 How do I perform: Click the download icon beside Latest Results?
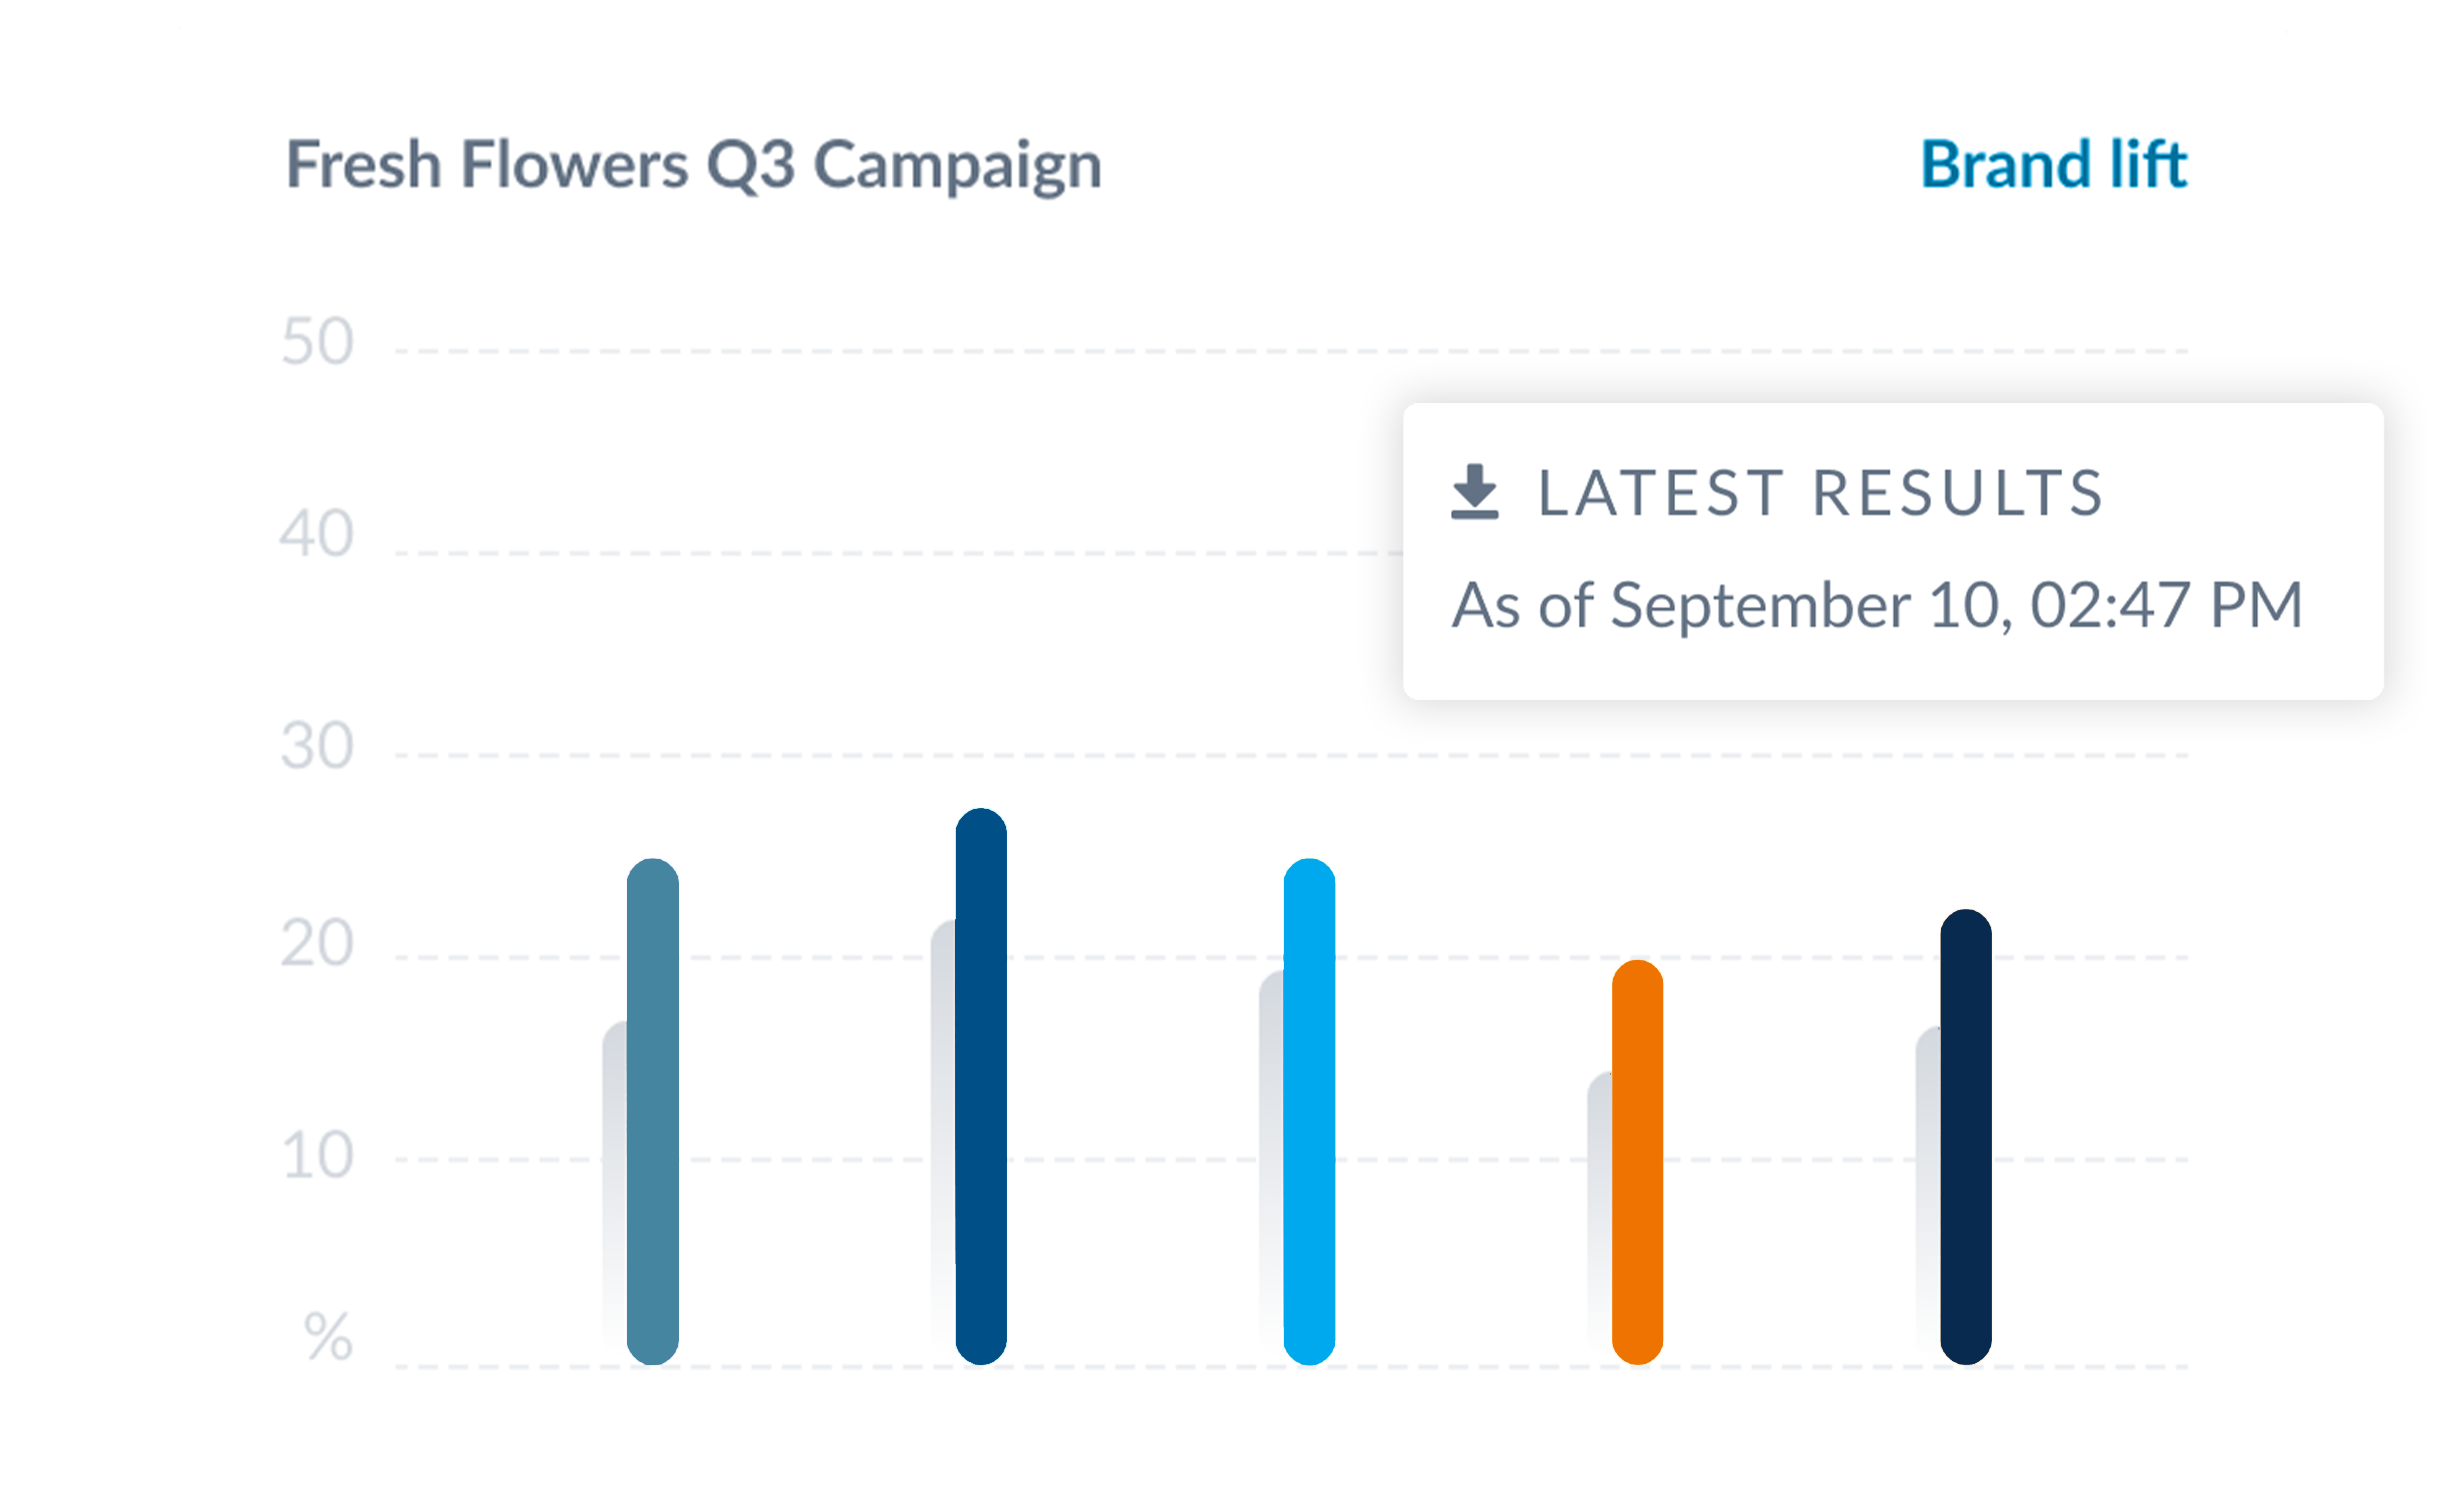click(1474, 492)
